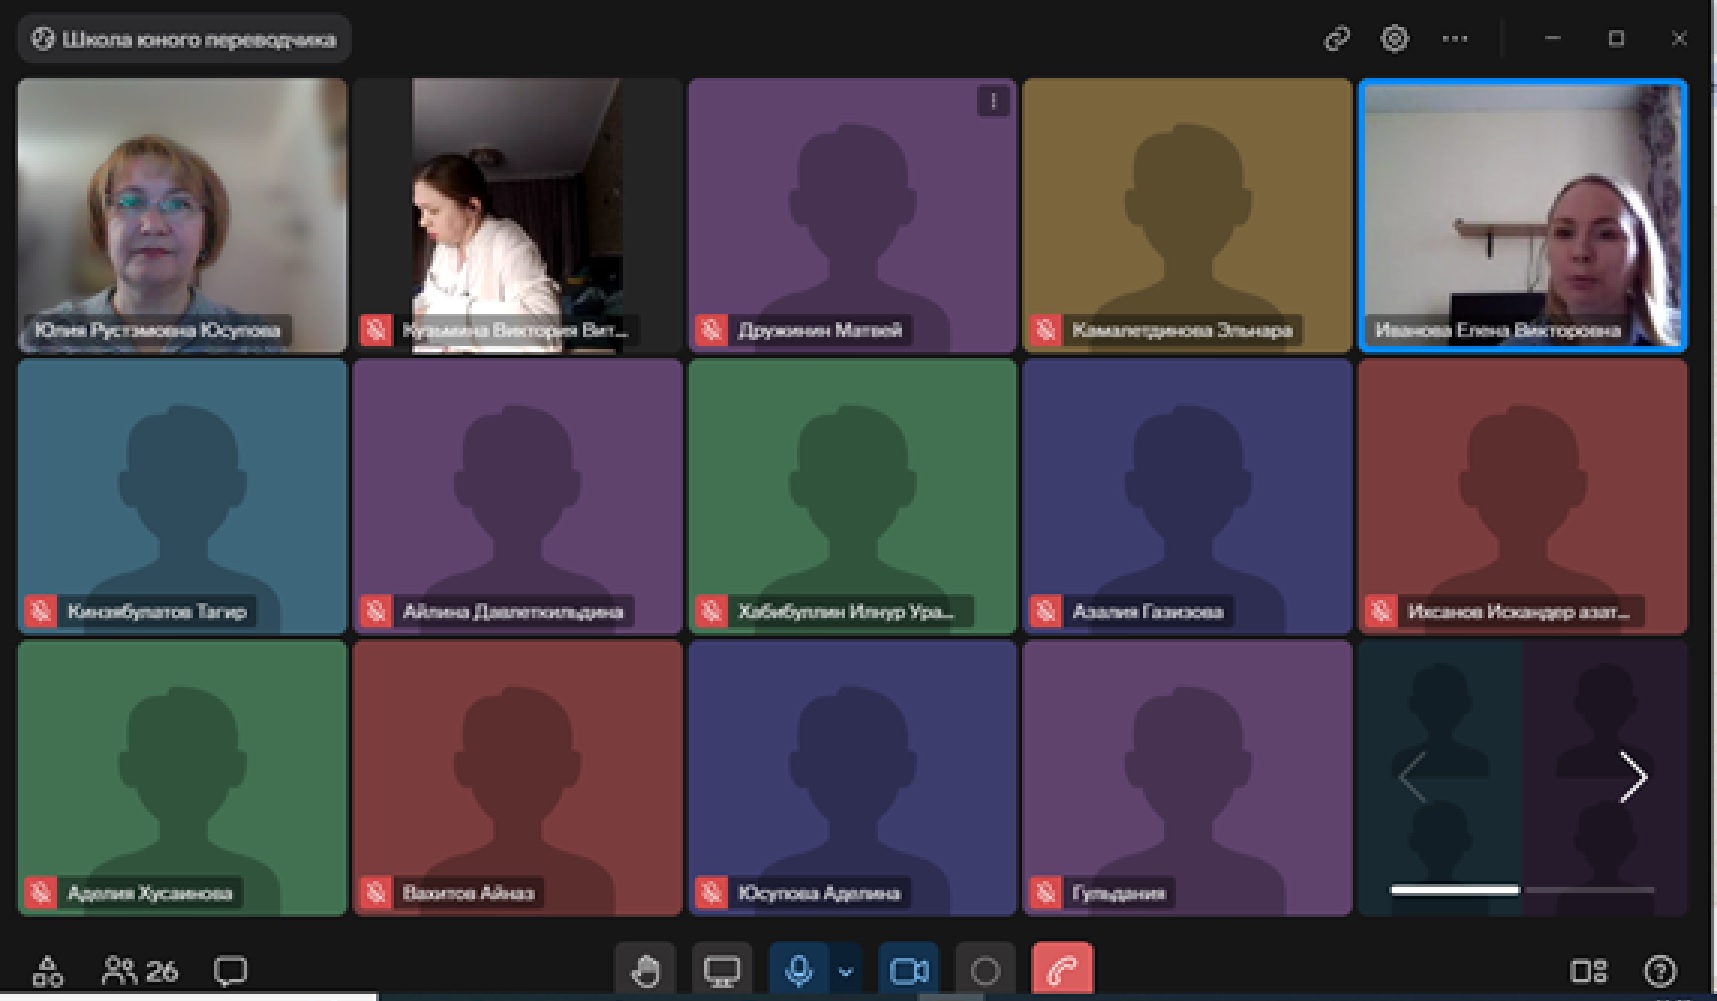Open the breakout rooms icon

(x=47, y=970)
